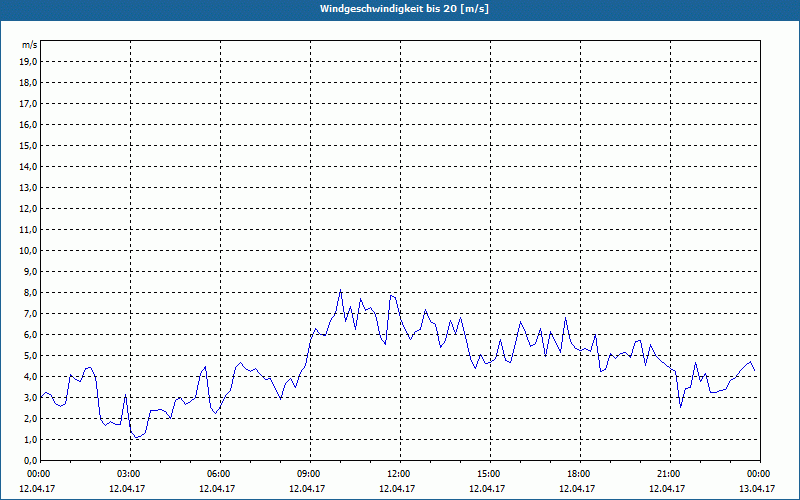800x500 pixels.
Task: Select the y-axis label '10,0'
Action: pyautogui.click(x=29, y=251)
